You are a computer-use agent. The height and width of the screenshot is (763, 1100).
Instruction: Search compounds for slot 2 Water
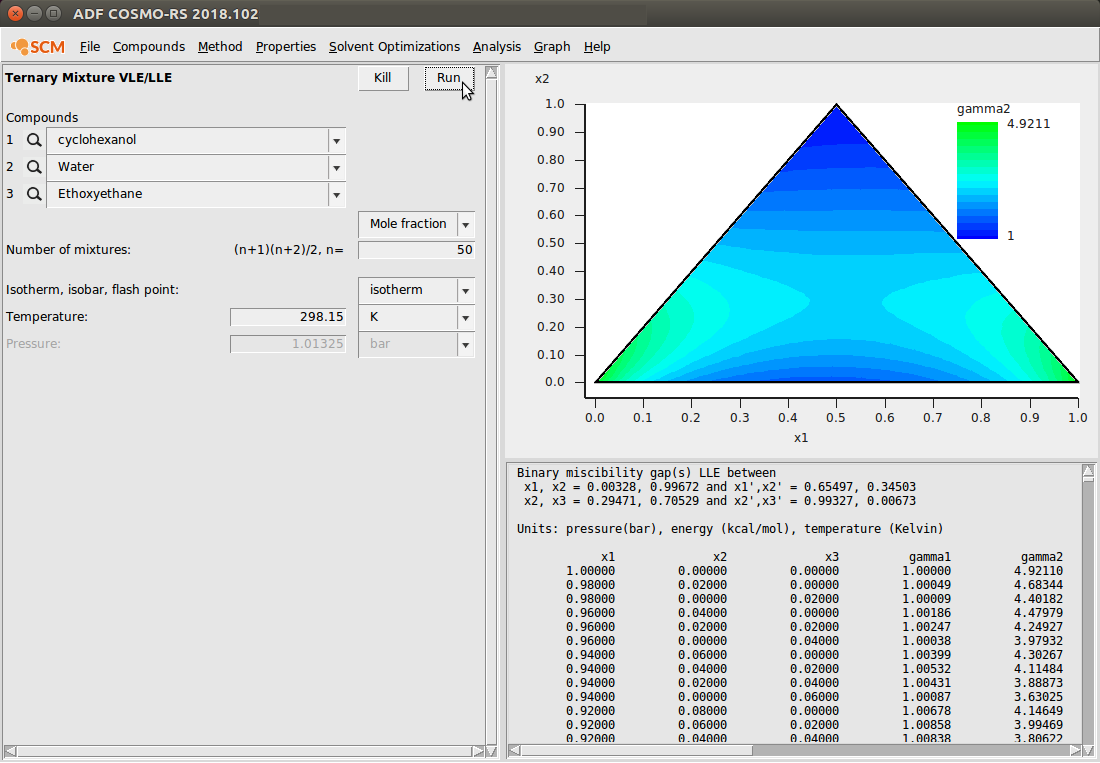pyautogui.click(x=34, y=167)
